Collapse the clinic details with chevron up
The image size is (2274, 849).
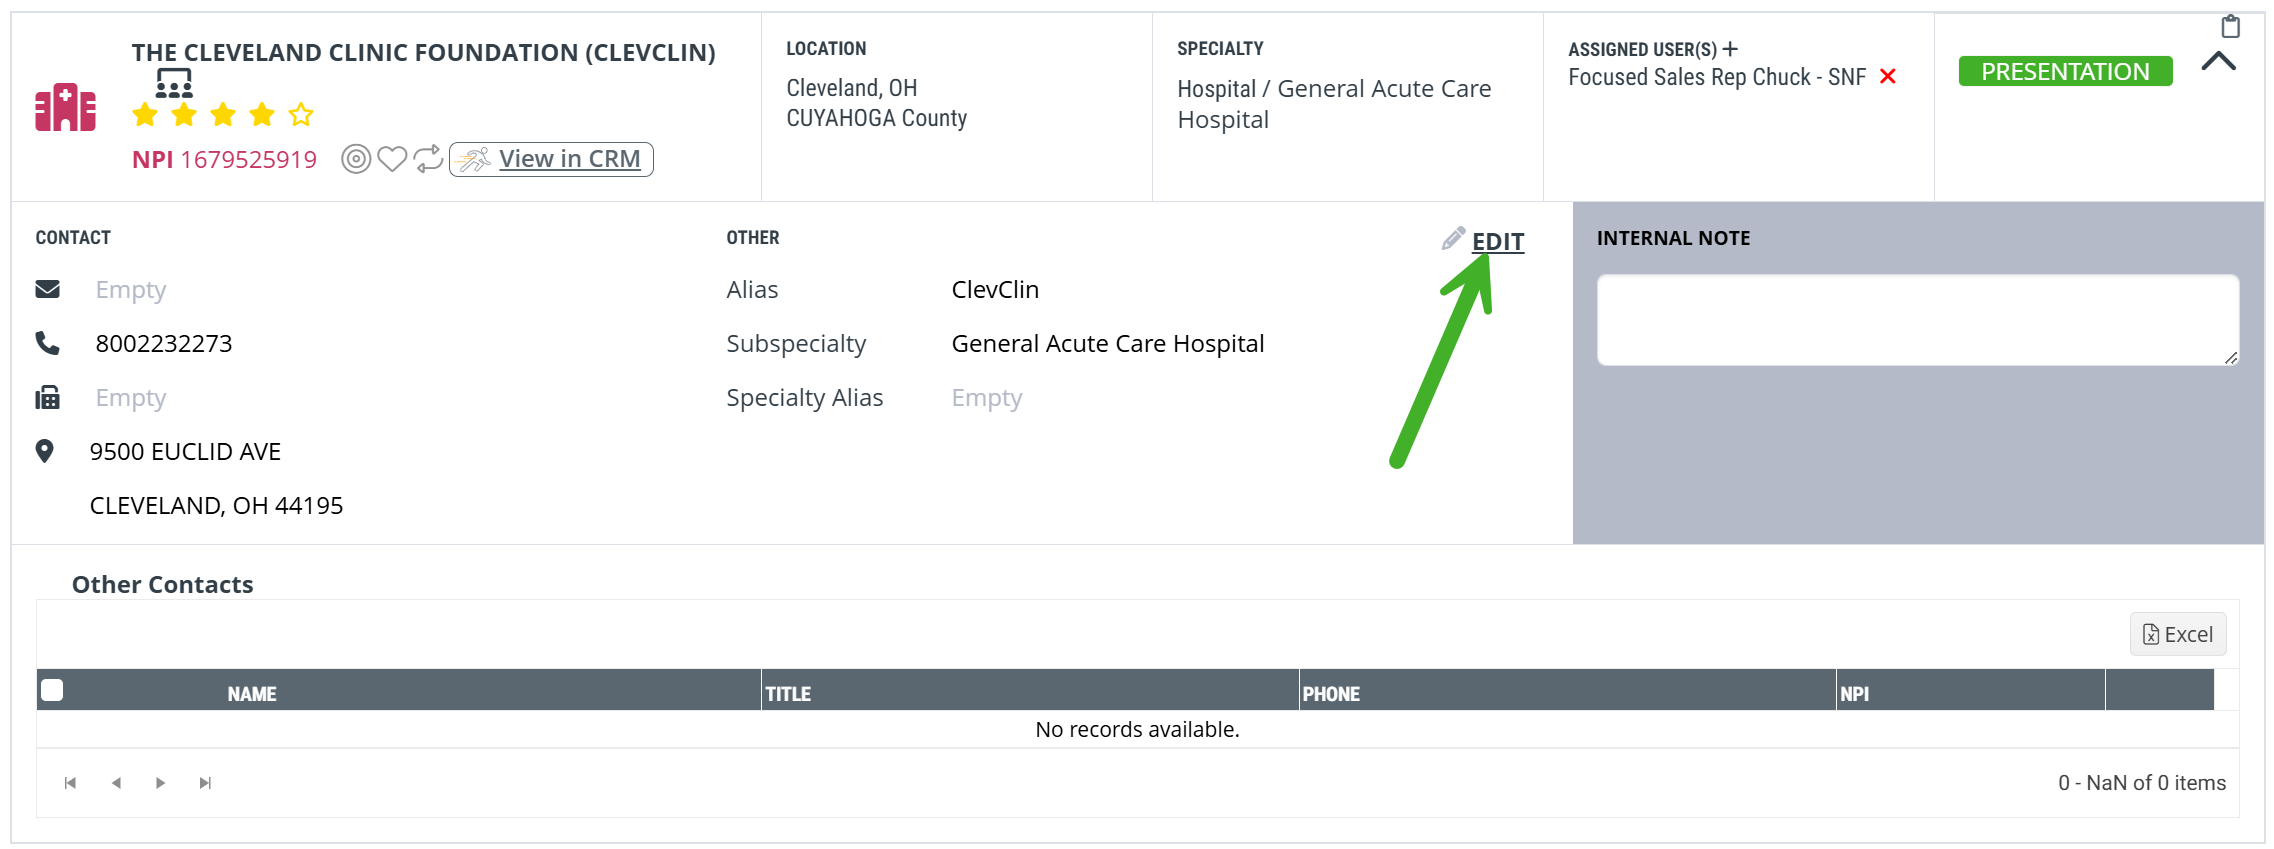tap(2218, 62)
